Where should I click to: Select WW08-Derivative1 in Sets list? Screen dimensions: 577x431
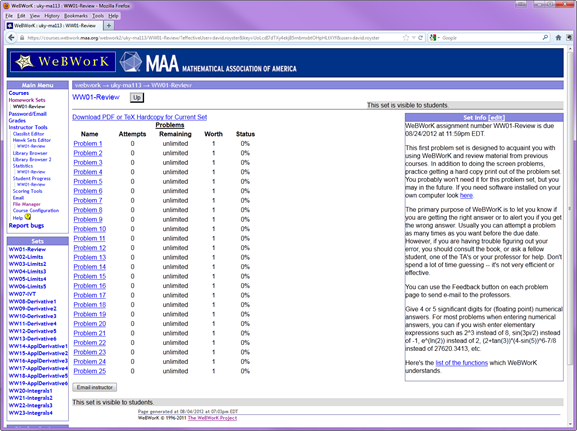[x=32, y=301]
